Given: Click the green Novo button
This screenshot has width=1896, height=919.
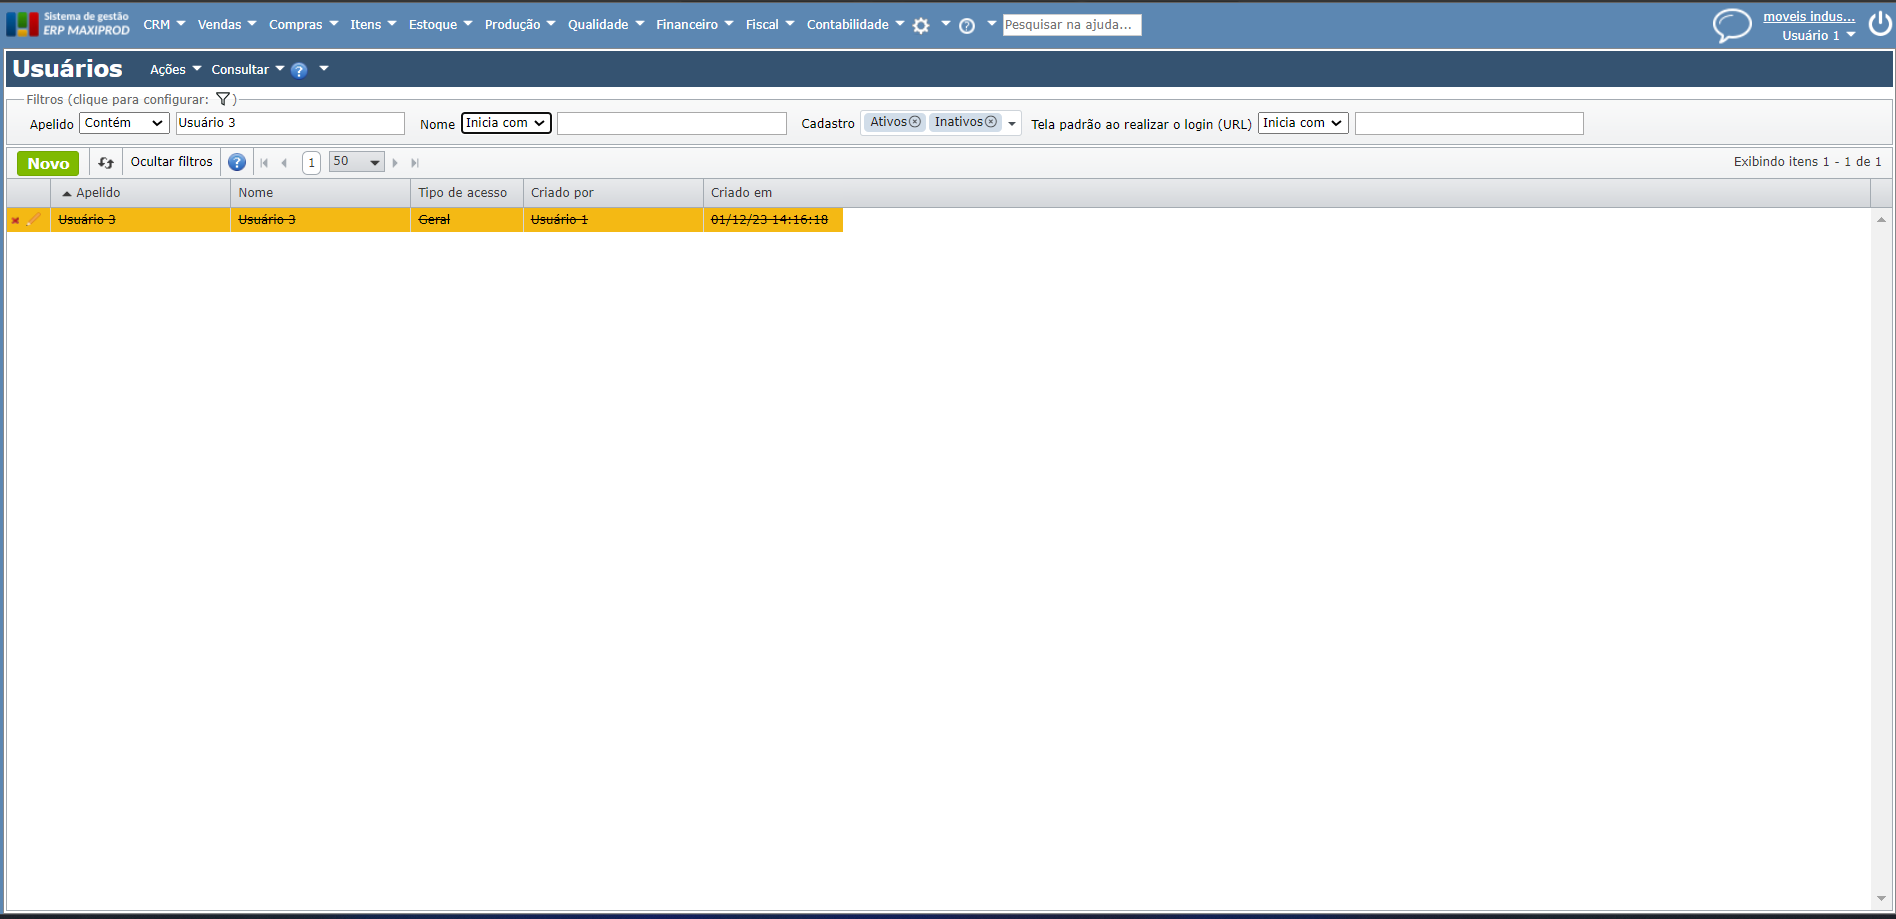Looking at the screenshot, I should [48, 163].
